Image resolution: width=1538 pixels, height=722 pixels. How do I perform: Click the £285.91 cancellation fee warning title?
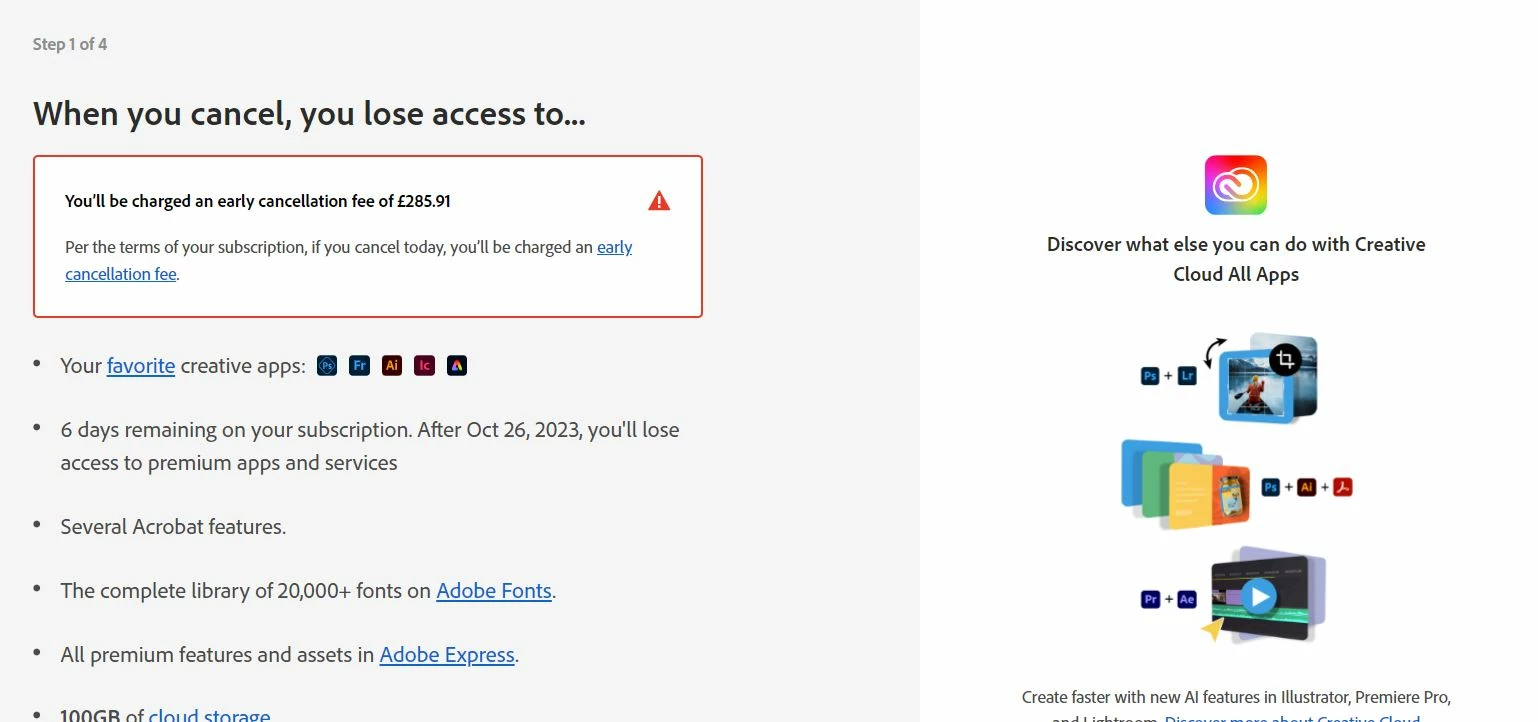click(258, 201)
